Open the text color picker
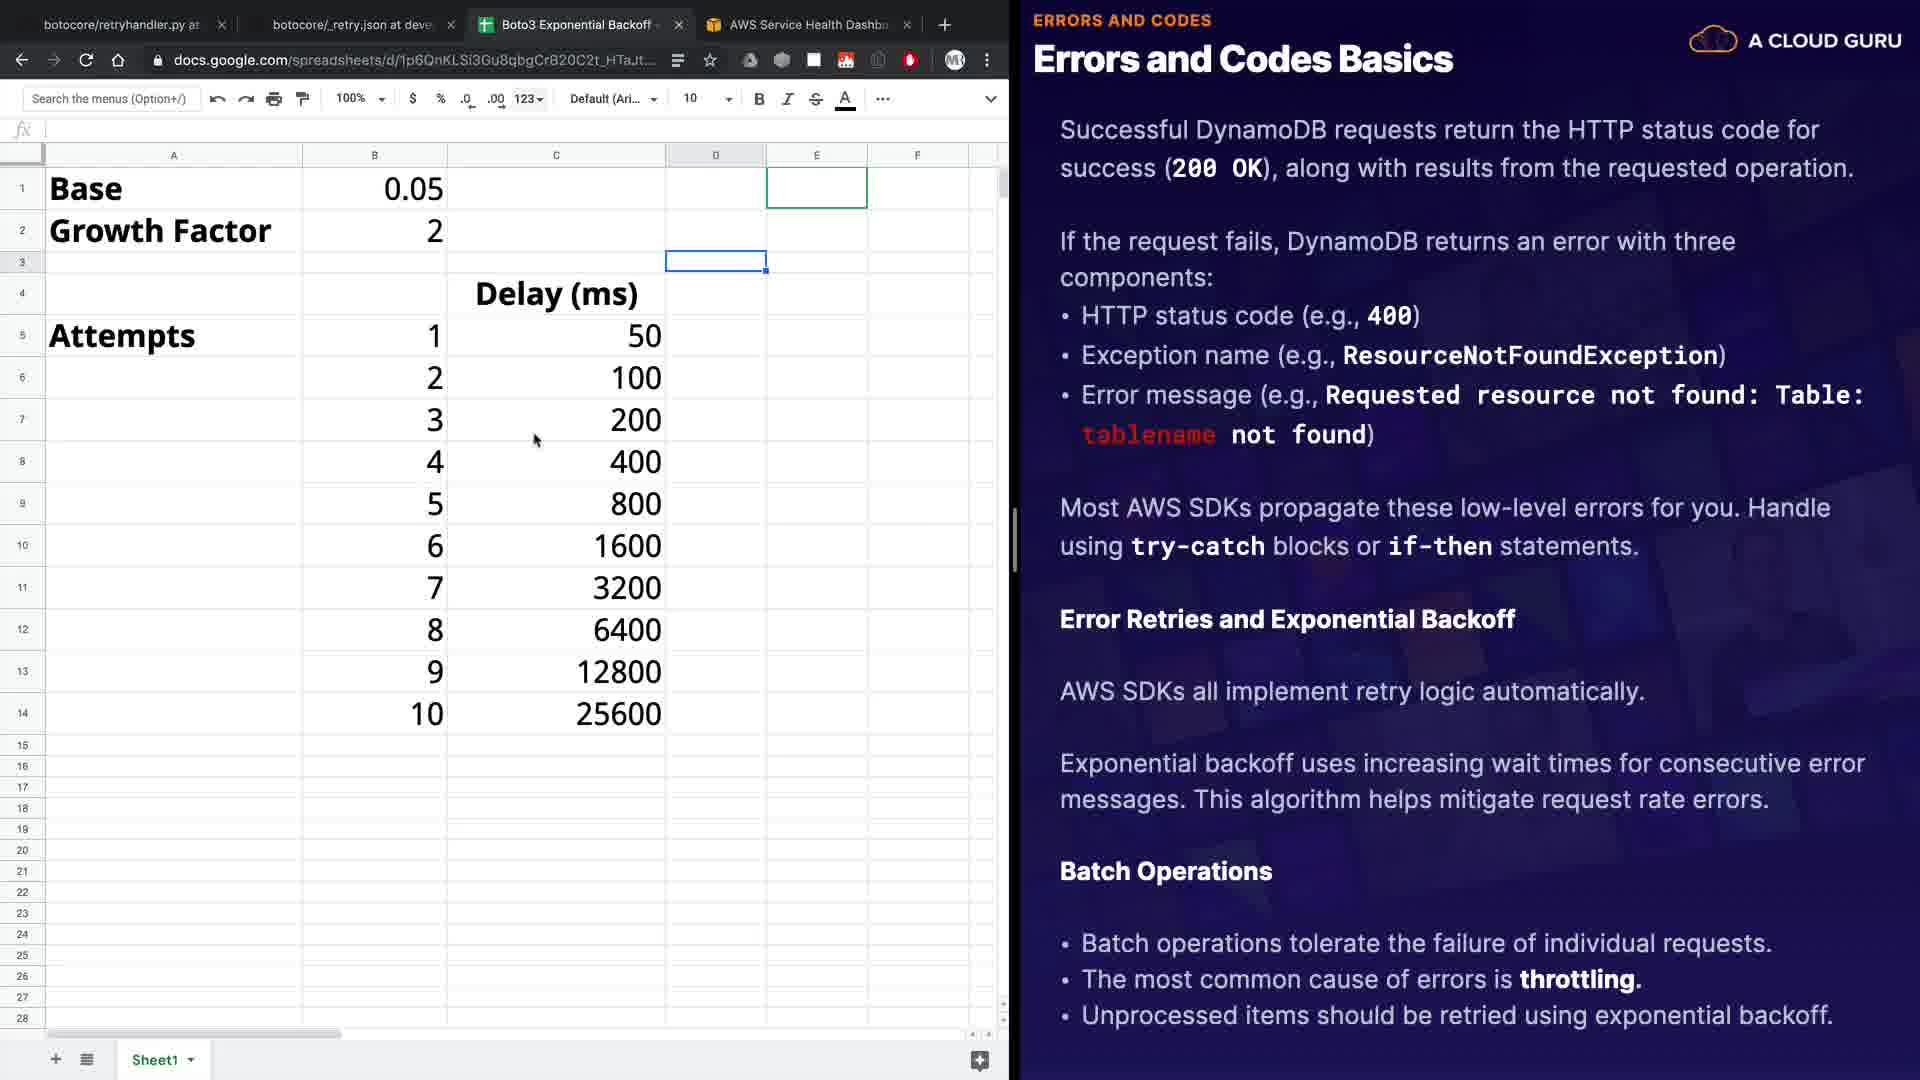1920x1080 pixels. tap(845, 99)
